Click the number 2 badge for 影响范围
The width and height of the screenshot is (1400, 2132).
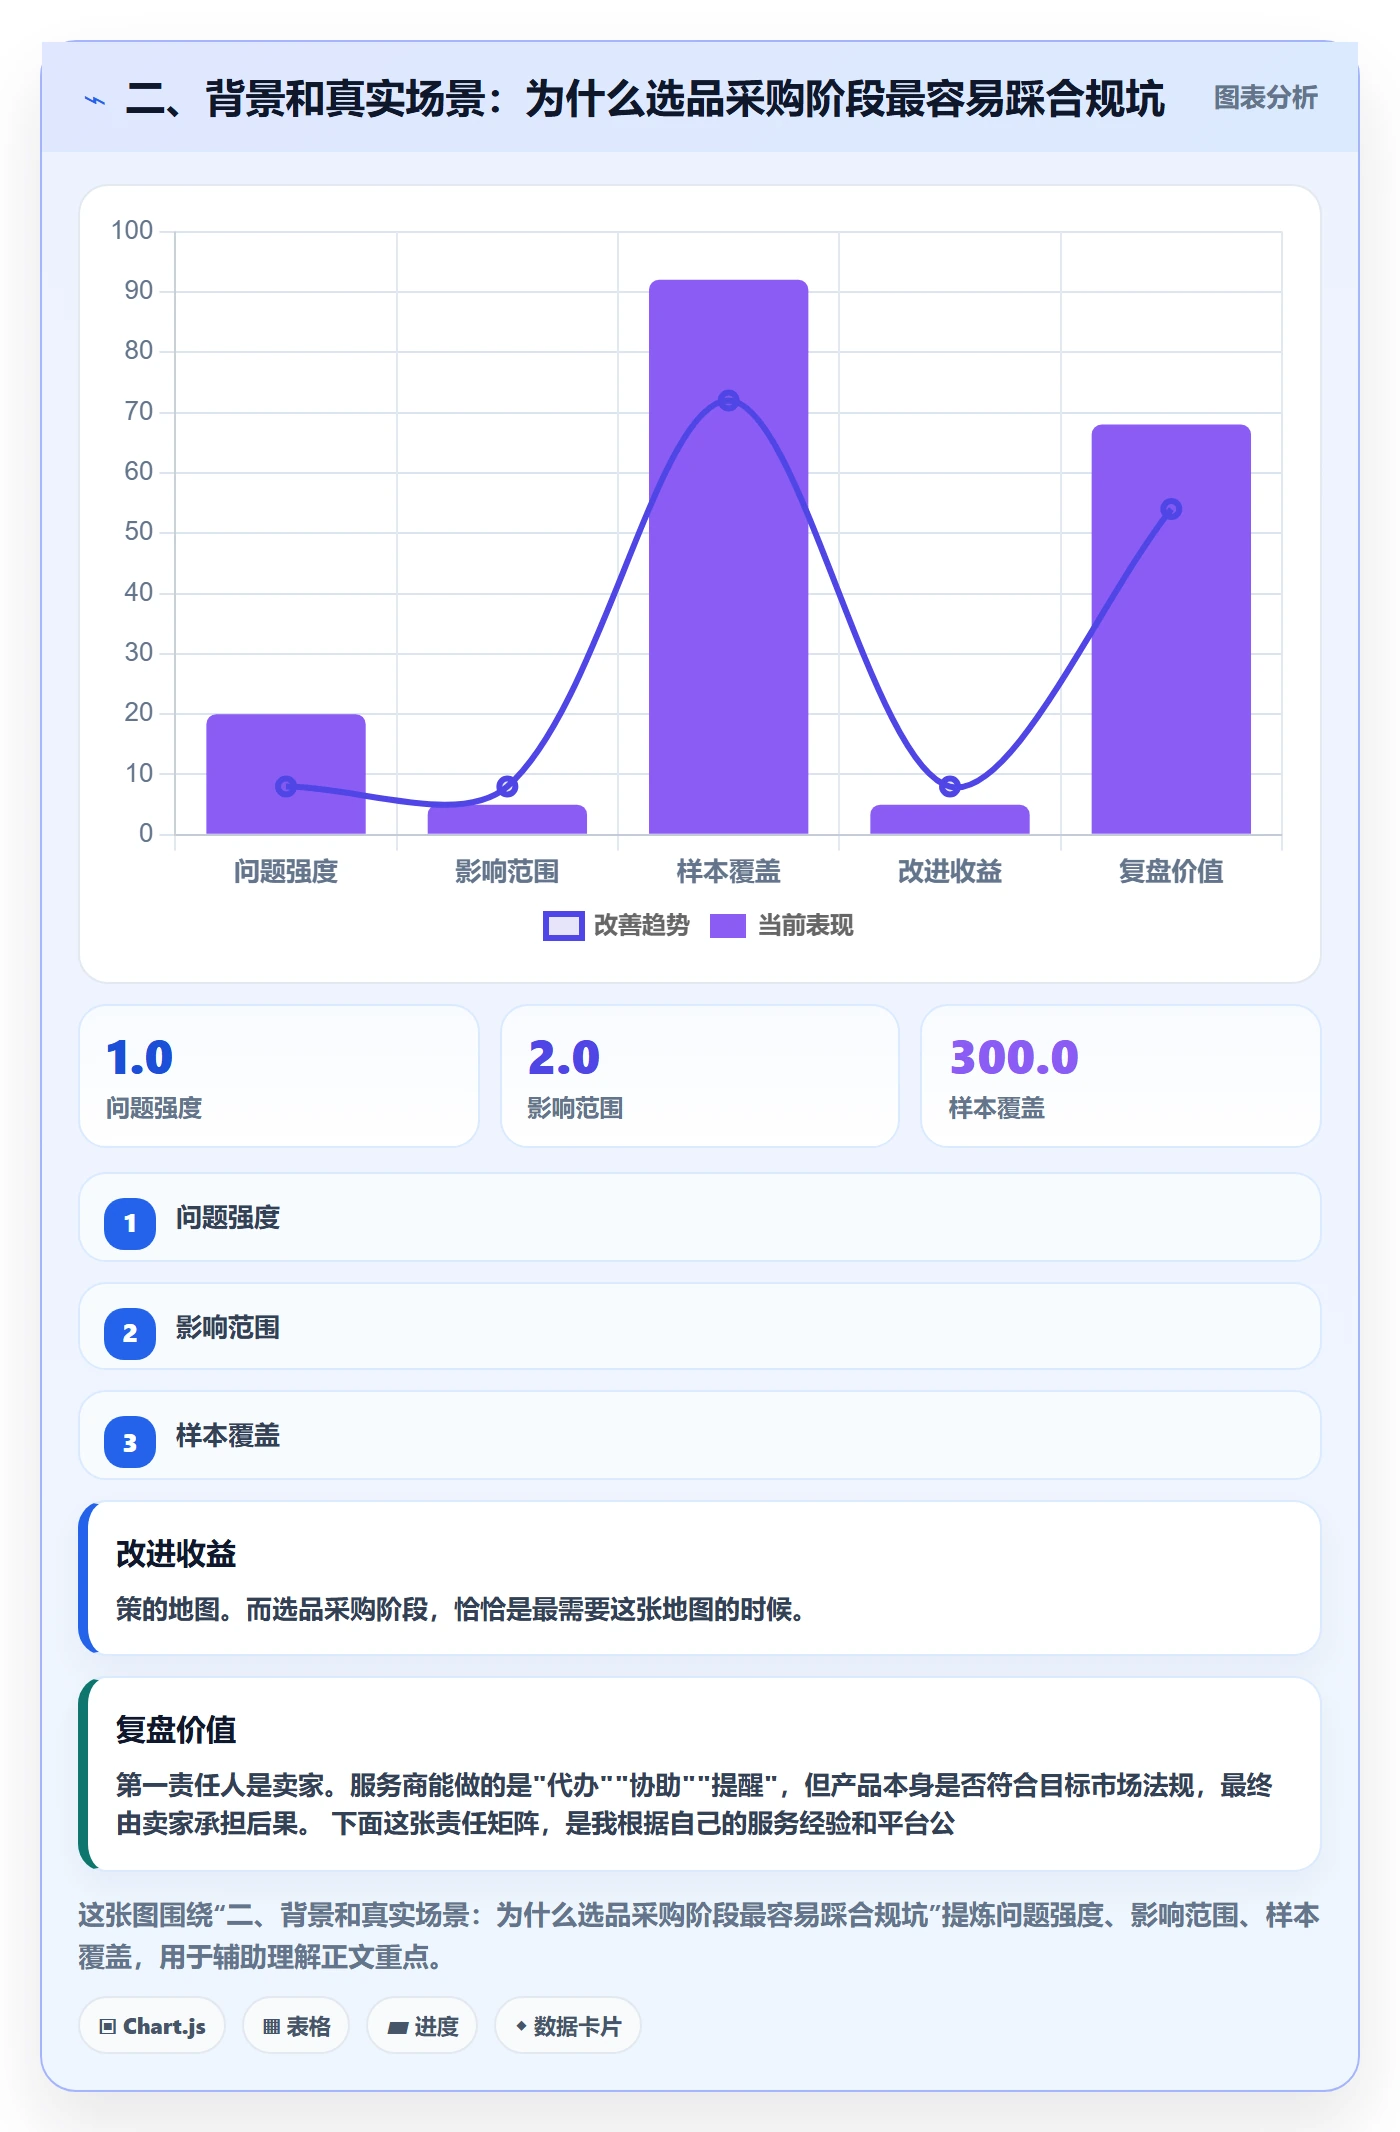[130, 1333]
